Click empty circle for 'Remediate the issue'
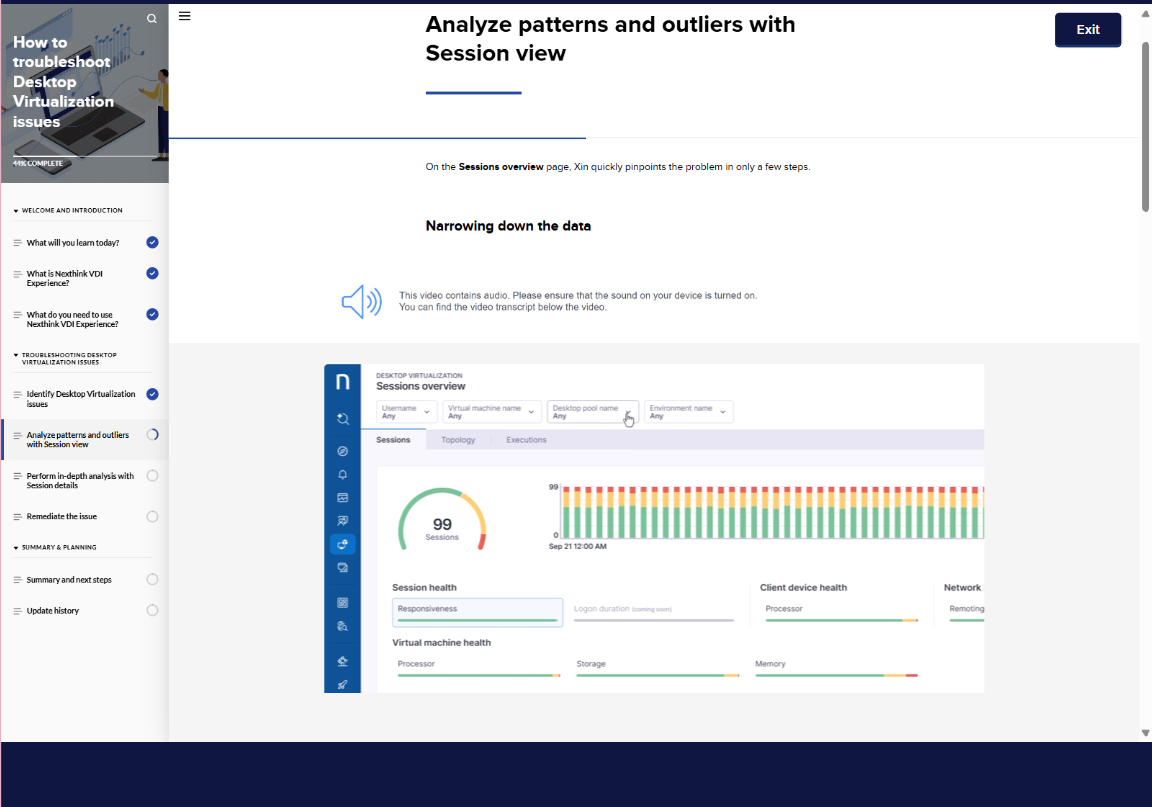1152x807 pixels. pyautogui.click(x=152, y=517)
